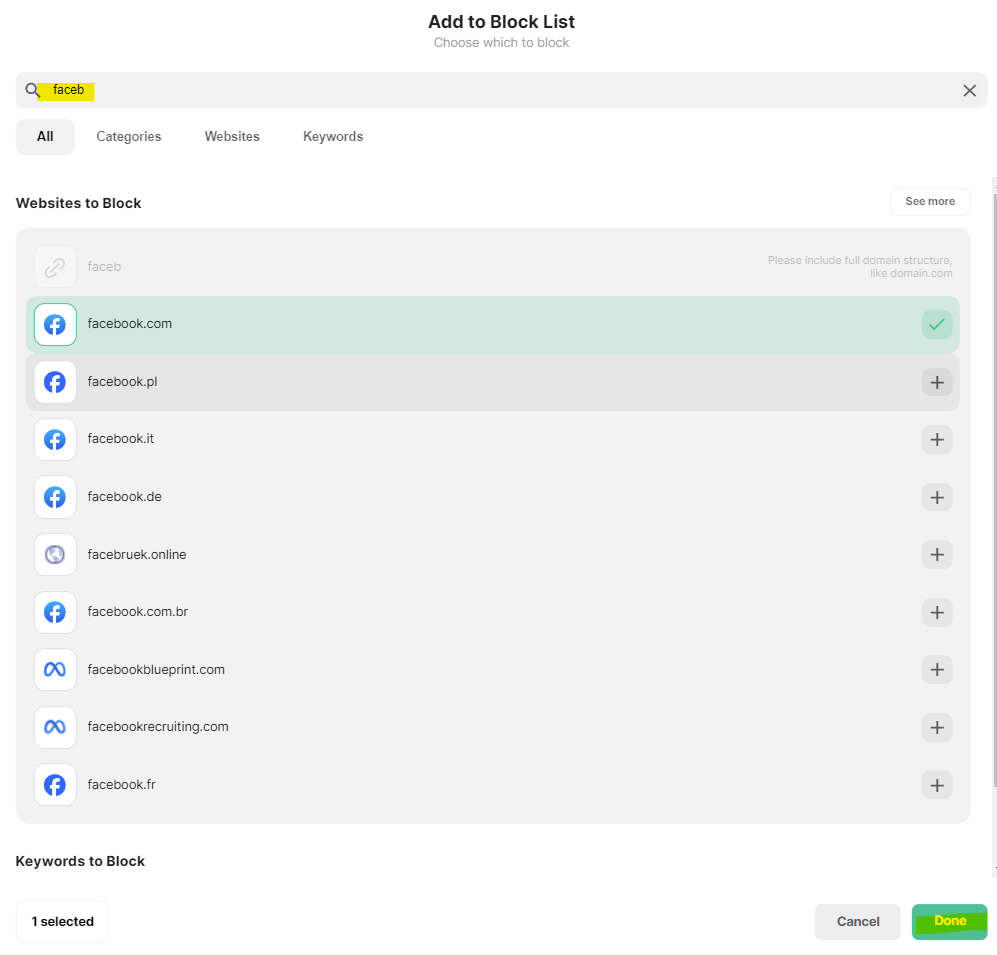The height and width of the screenshot is (955, 997).
Task: Select the facebruek.online row text
Action: [x=137, y=554]
